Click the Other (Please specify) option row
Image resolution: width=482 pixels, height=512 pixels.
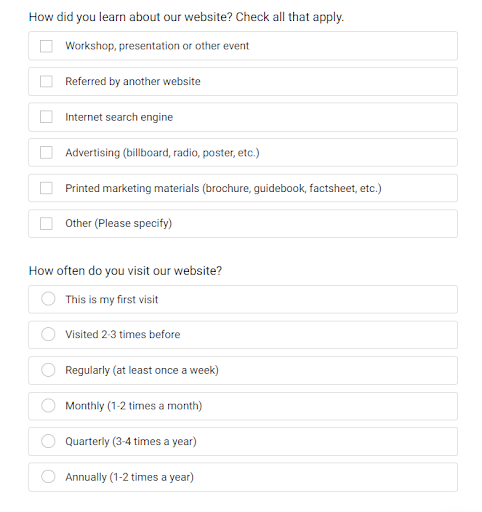click(x=243, y=223)
